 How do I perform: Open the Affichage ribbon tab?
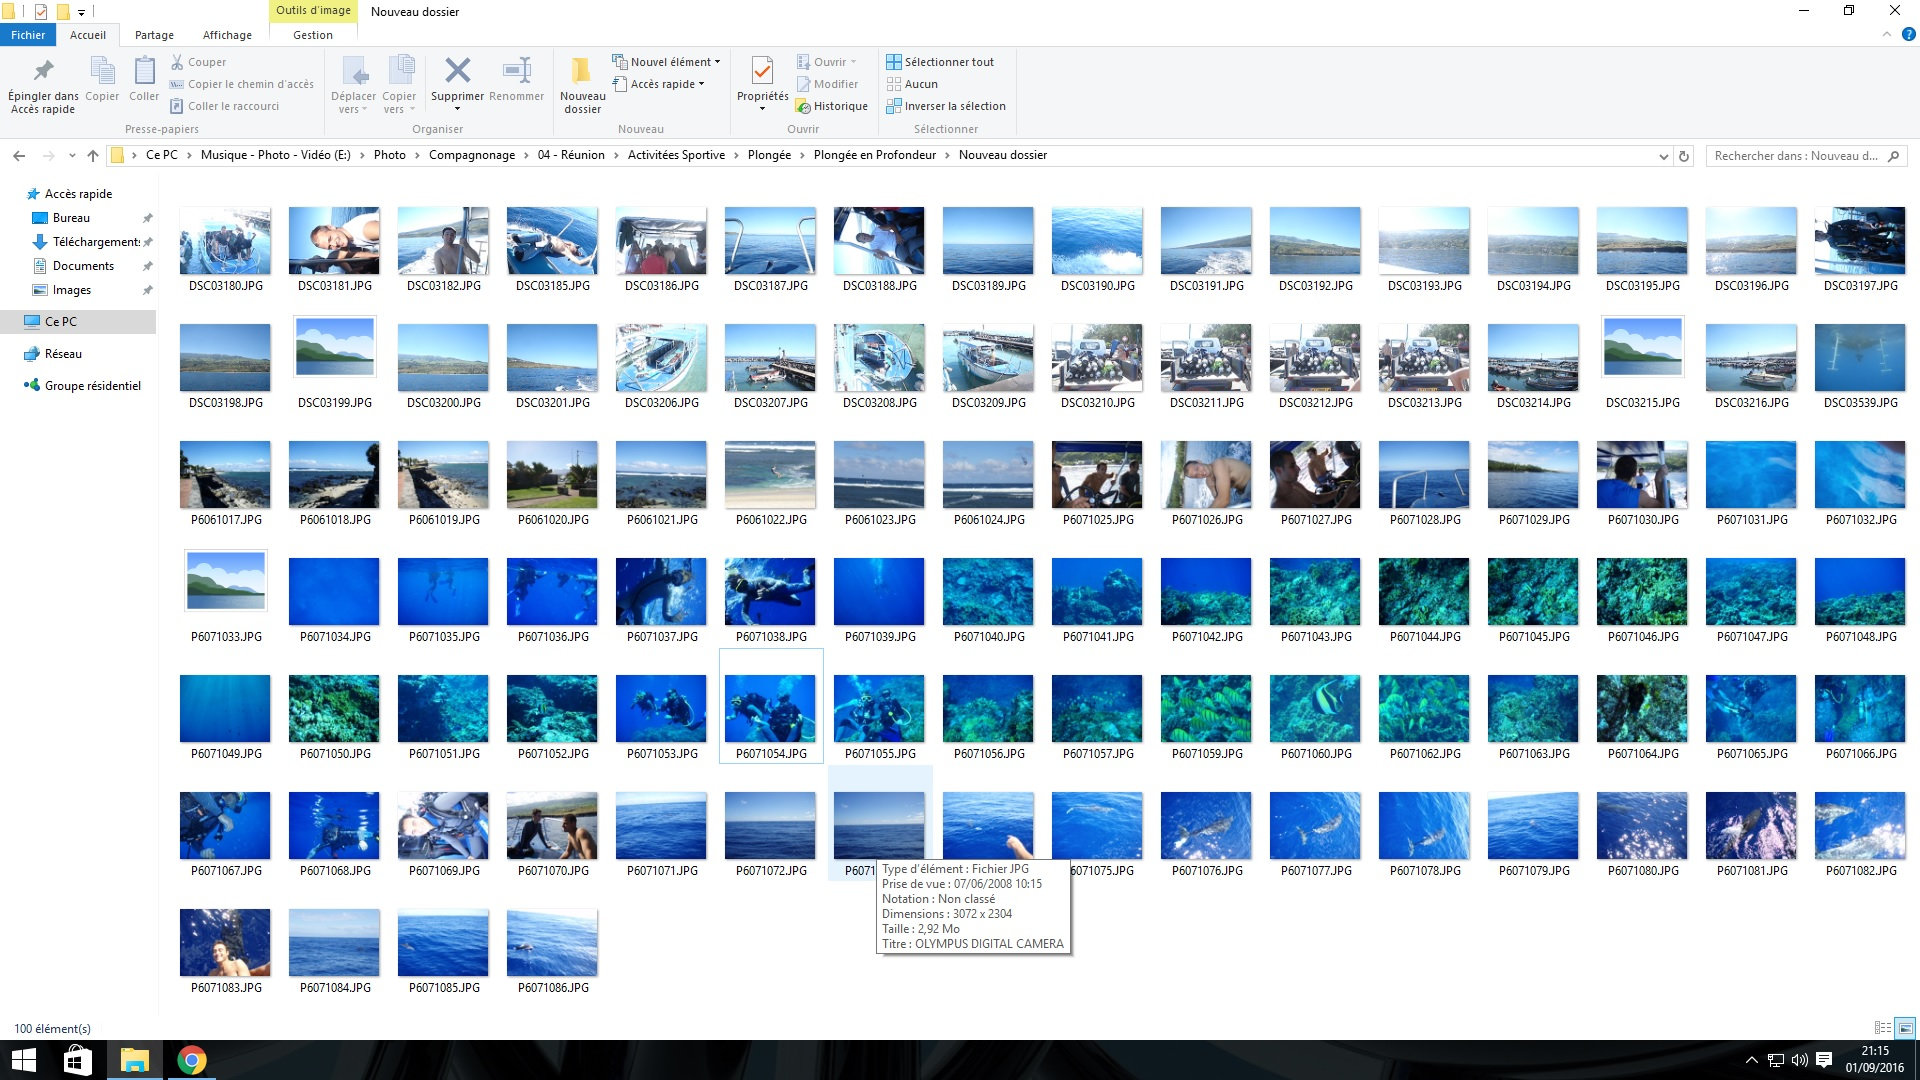227,35
